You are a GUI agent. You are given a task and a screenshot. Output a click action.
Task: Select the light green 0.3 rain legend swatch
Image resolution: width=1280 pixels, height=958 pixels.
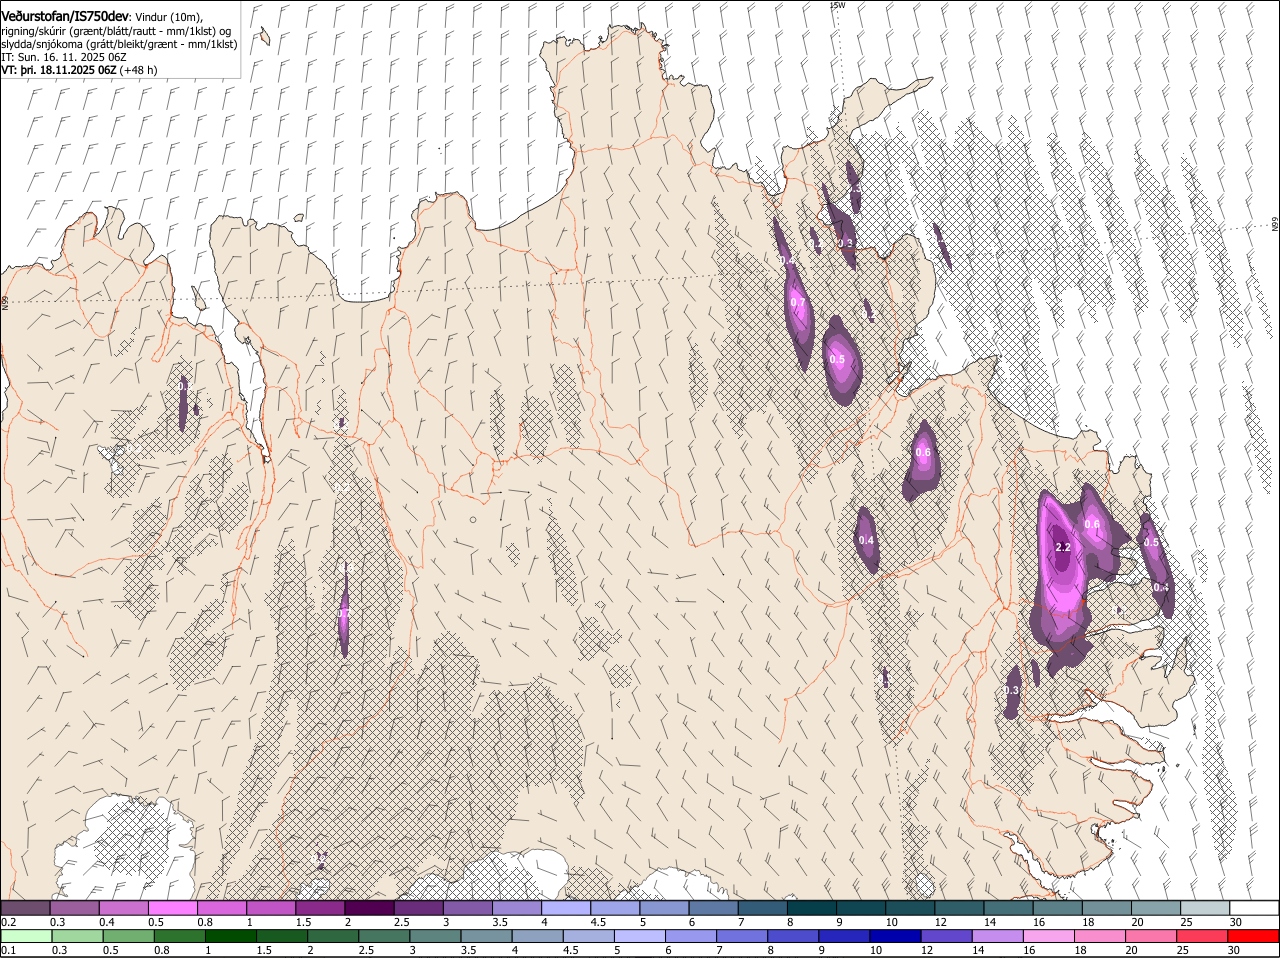(76, 936)
